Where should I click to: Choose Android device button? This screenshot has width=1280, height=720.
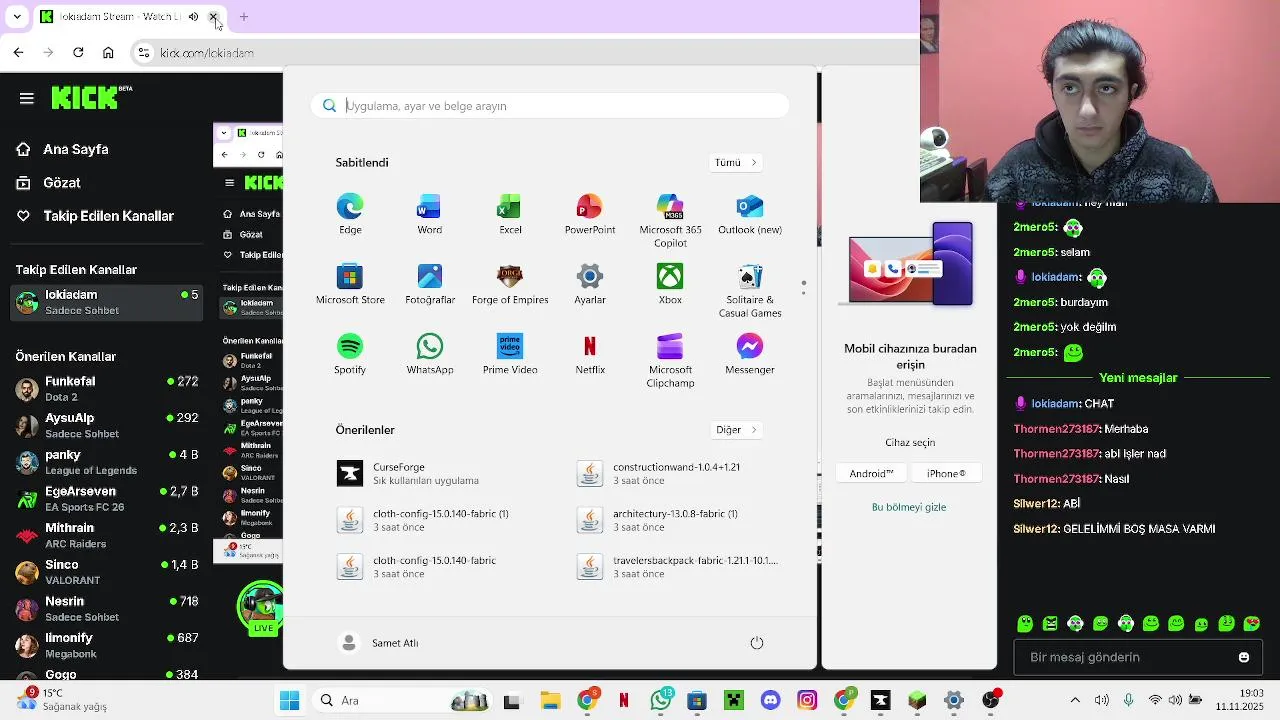871,473
